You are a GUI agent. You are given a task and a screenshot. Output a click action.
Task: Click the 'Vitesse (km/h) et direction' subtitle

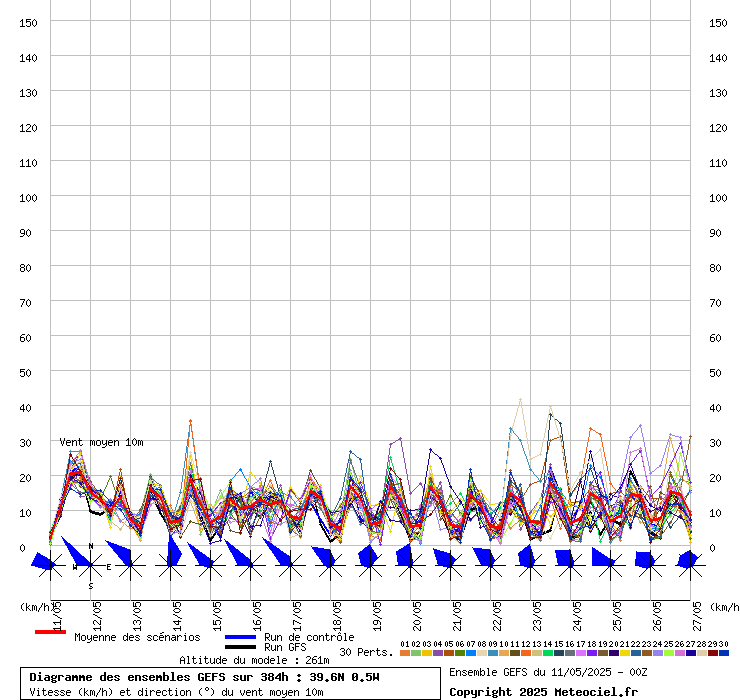point(176,692)
